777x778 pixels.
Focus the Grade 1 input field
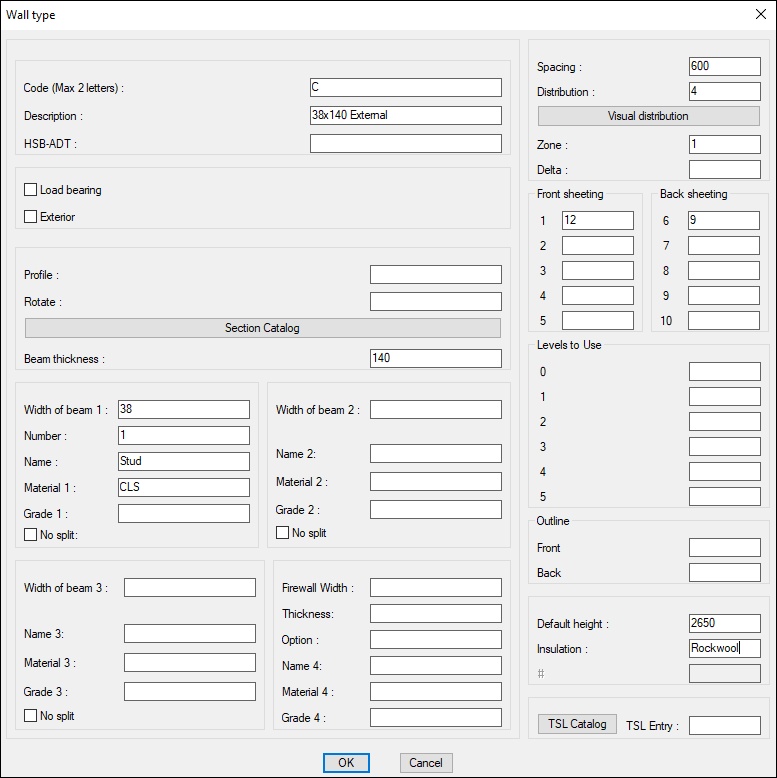pos(184,513)
